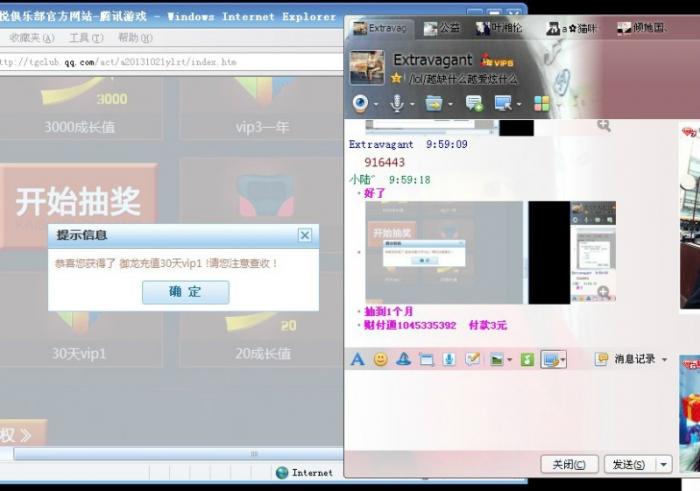
Task: Click the chat line 抽到1个月
Action: click(388, 311)
